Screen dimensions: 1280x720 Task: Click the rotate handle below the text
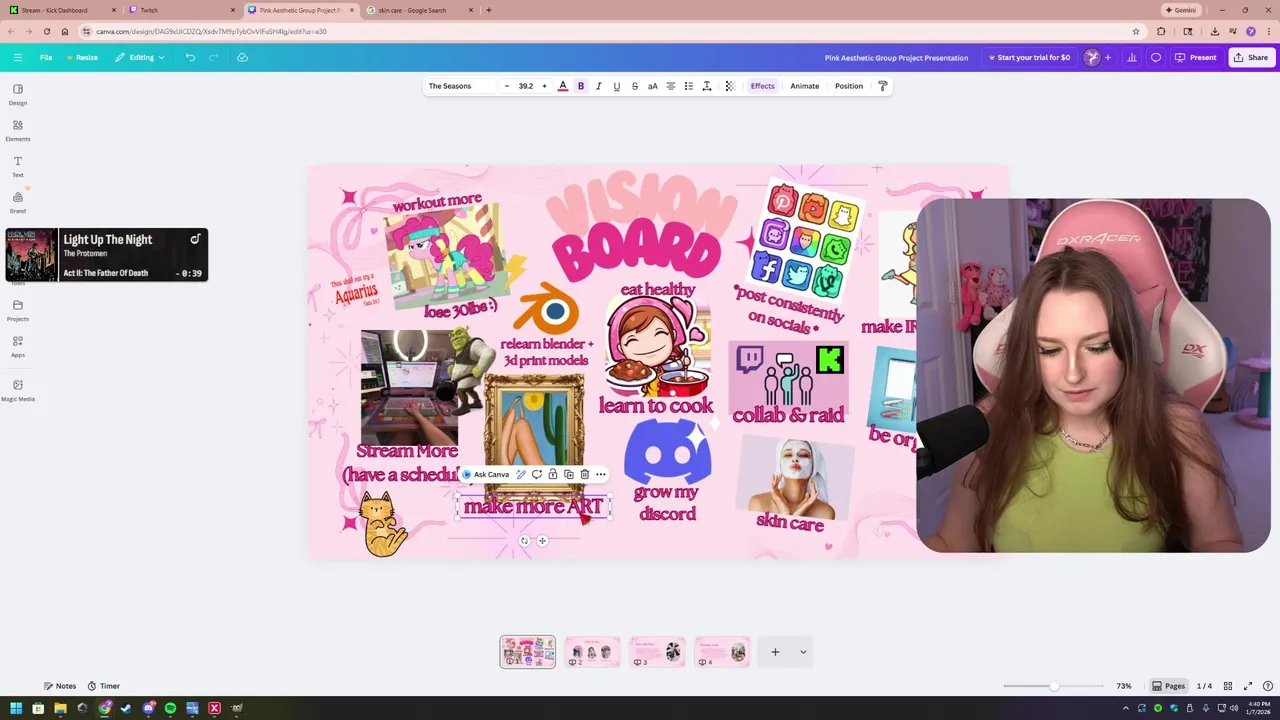click(525, 541)
